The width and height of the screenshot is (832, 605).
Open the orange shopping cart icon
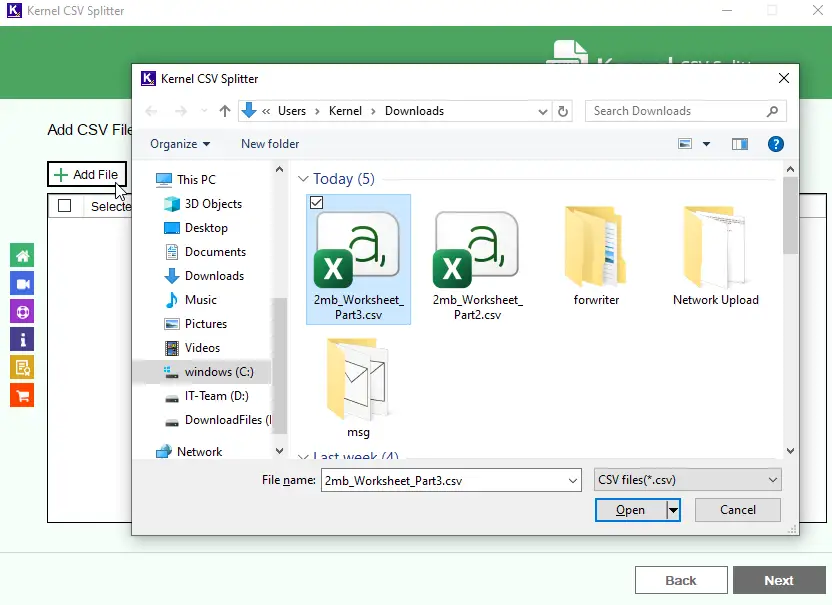pos(22,395)
